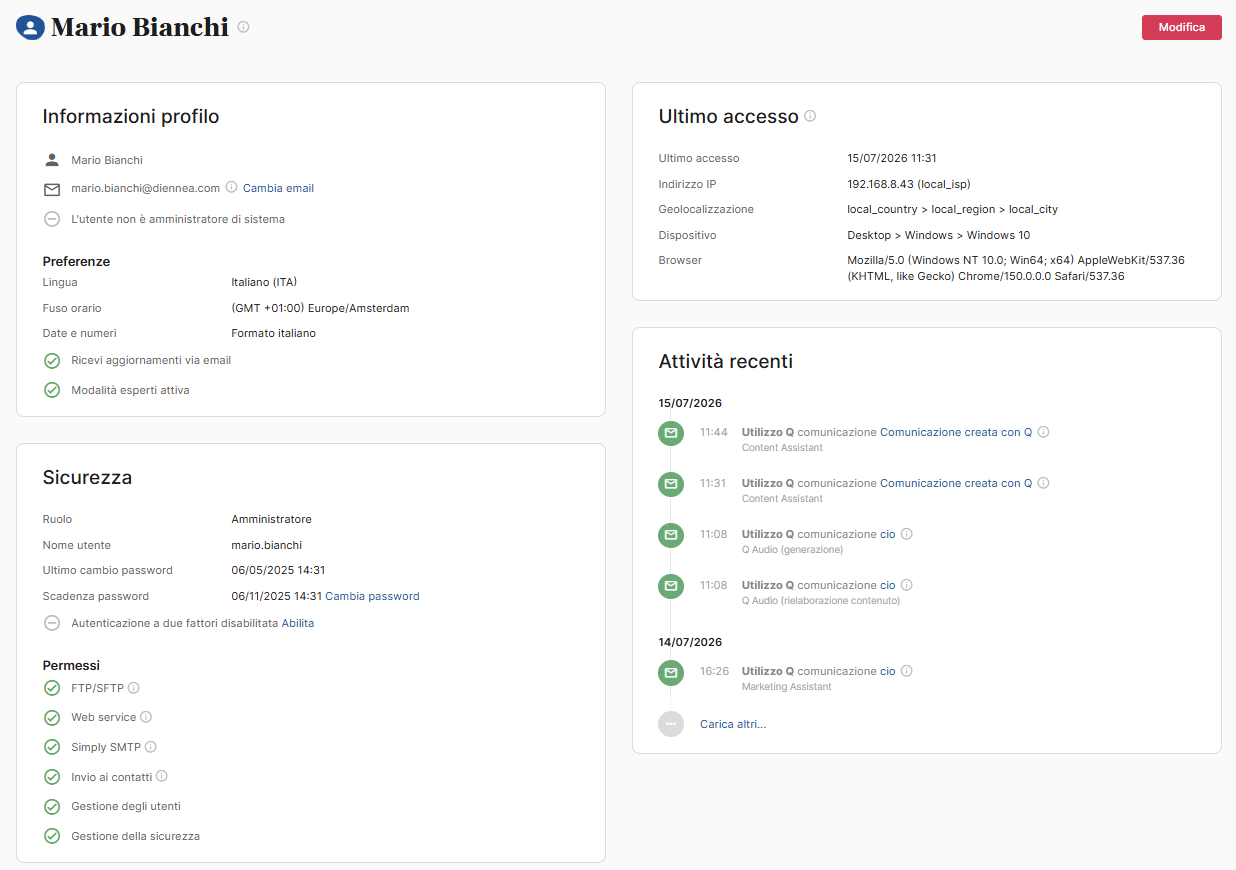Click the Ricevi aggiornamenti via email check mark
1236x870 pixels.
(52, 360)
